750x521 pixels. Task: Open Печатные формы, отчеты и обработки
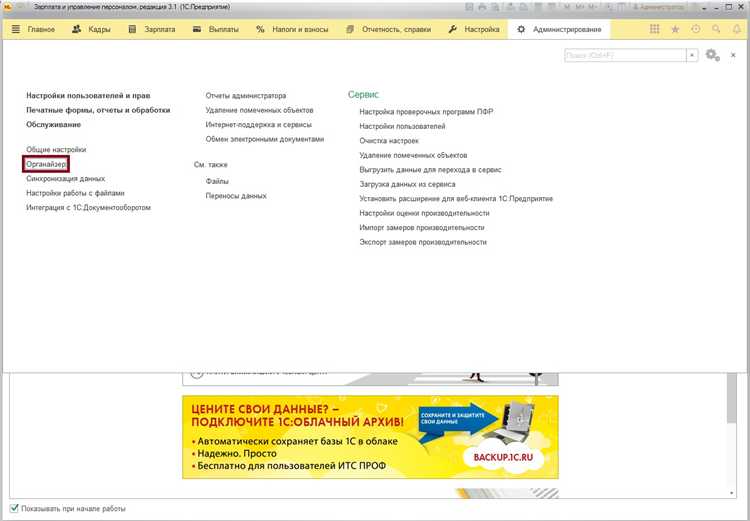98,110
